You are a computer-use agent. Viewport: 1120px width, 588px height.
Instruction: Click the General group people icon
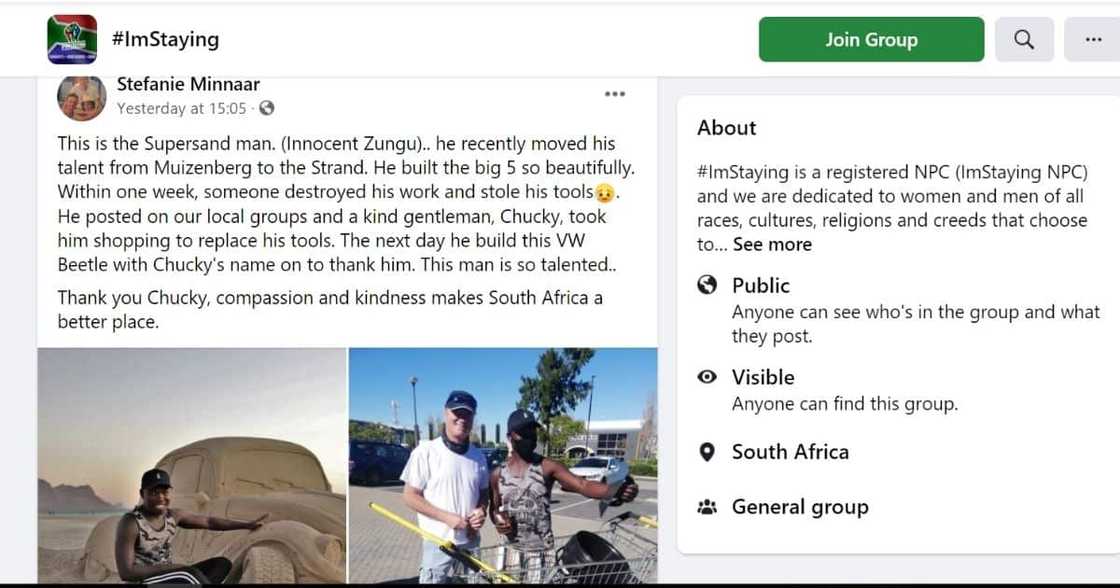[707, 507]
